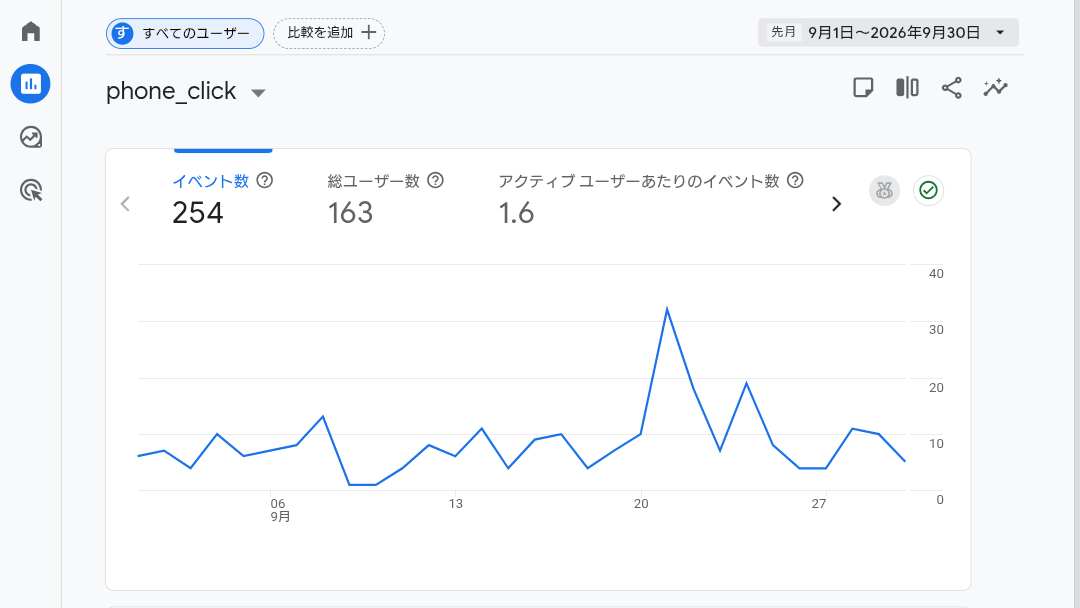Show next metrics with right chevron
1080x608 pixels.
[x=836, y=204]
